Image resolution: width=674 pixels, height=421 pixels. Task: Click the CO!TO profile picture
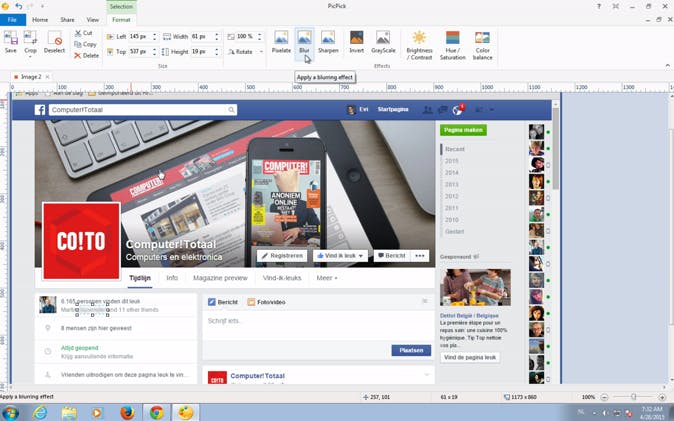[x=81, y=241]
